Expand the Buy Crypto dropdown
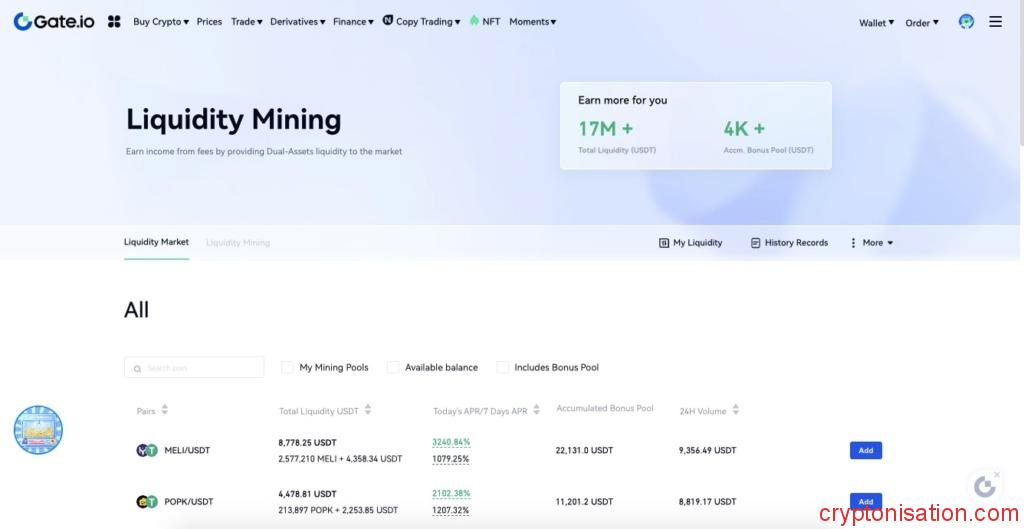This screenshot has width=1024, height=529. 161,22
